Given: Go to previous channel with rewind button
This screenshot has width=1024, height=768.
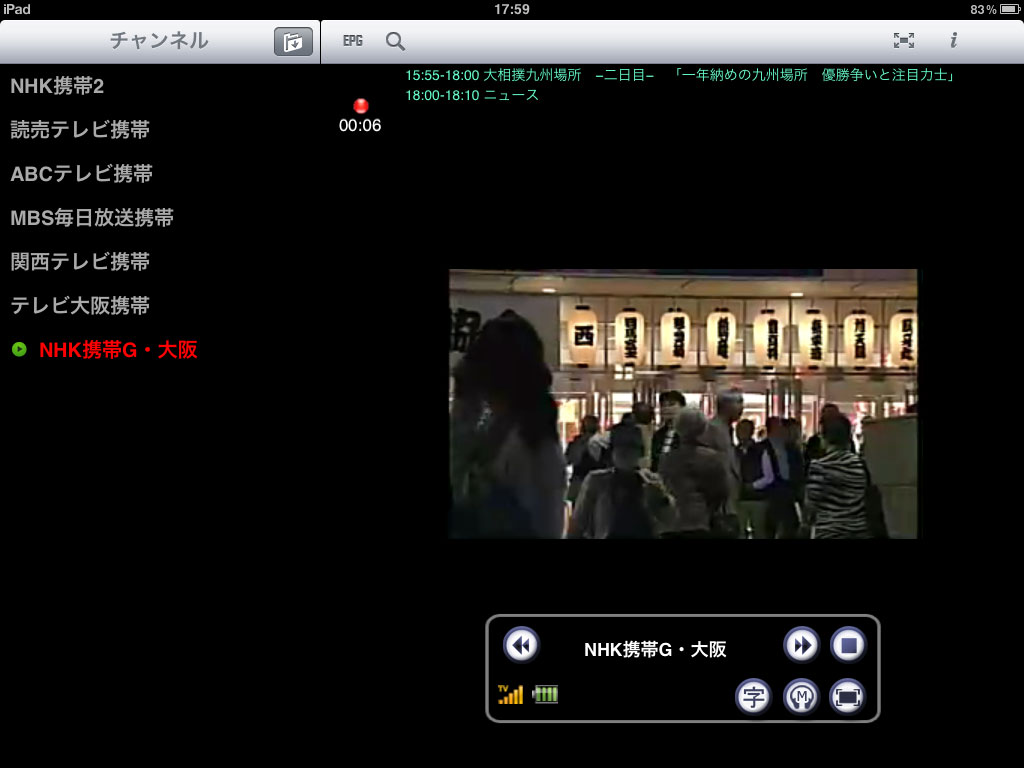Looking at the screenshot, I should 521,645.
